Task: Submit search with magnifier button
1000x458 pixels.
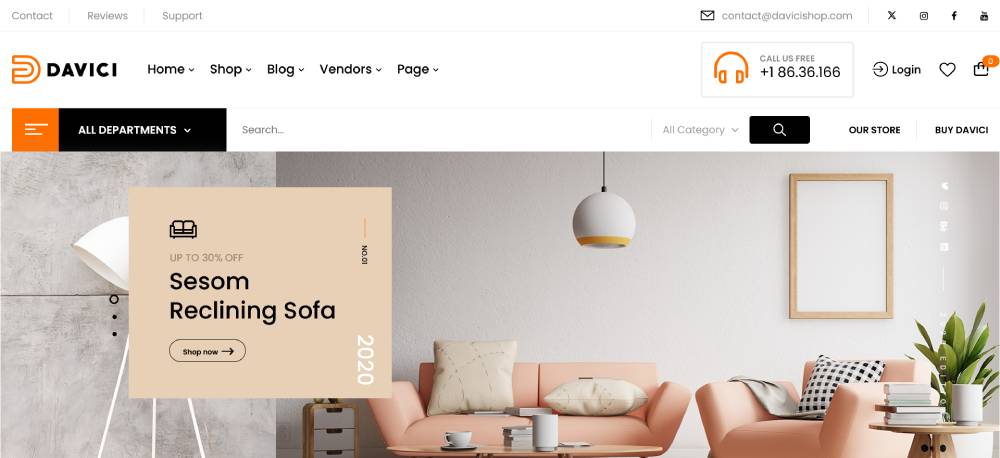Action: pyautogui.click(x=779, y=129)
